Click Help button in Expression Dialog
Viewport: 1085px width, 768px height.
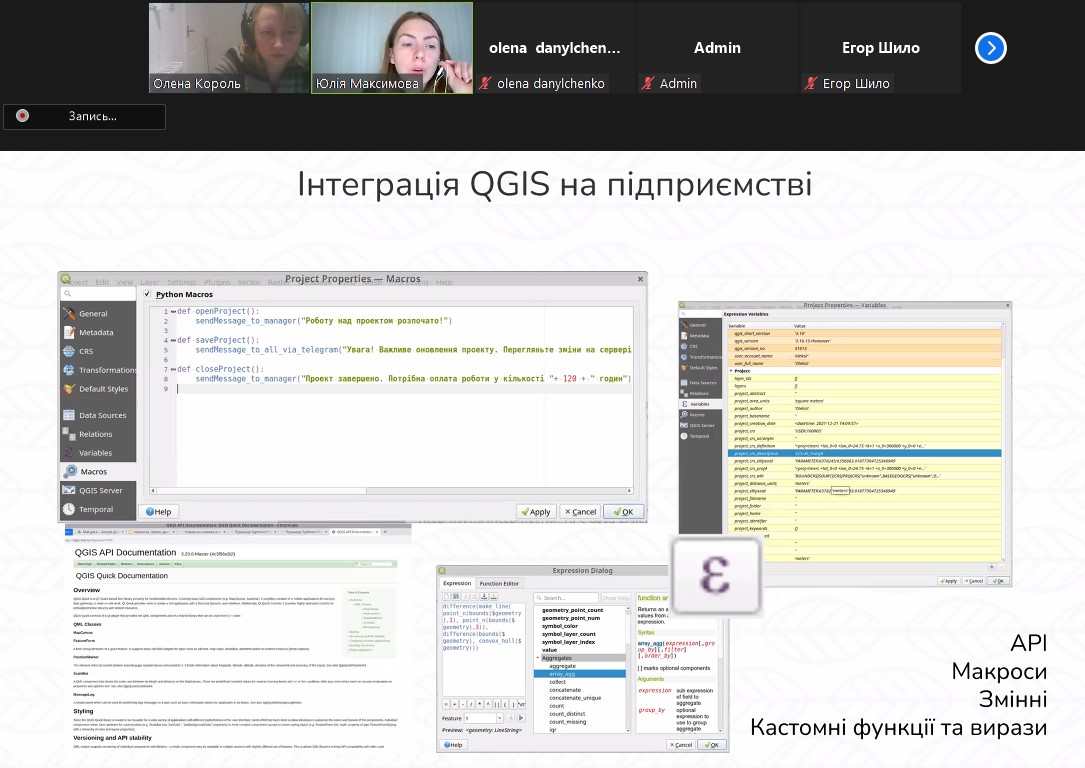(x=454, y=745)
